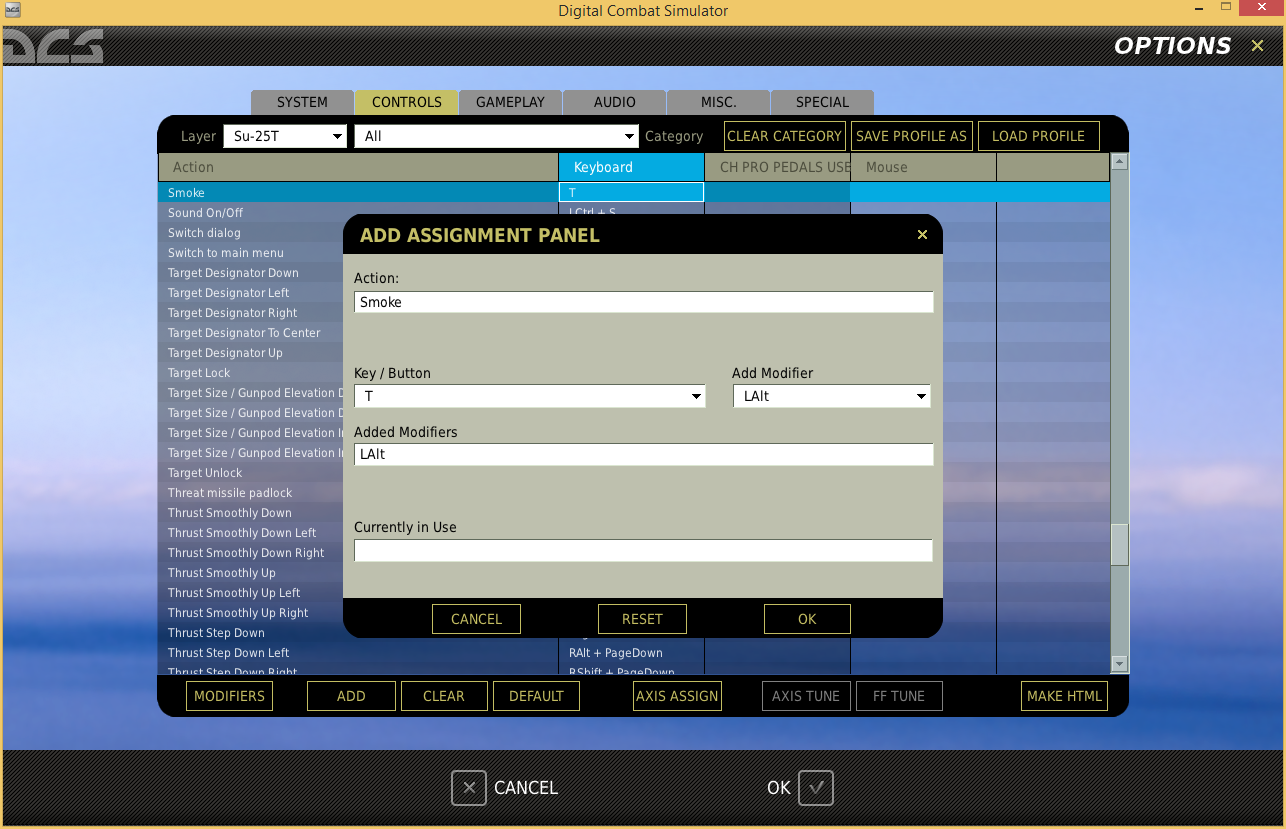1286x829 pixels.
Task: Click the LOAD PROFILE button
Action: click(1038, 136)
